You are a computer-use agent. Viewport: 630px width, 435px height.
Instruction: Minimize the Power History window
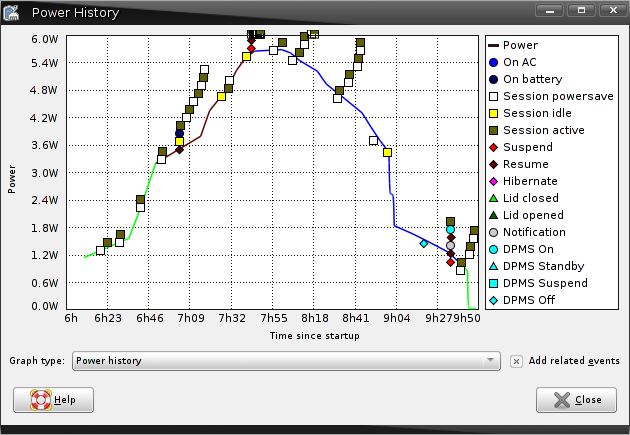pyautogui.click(x=549, y=11)
